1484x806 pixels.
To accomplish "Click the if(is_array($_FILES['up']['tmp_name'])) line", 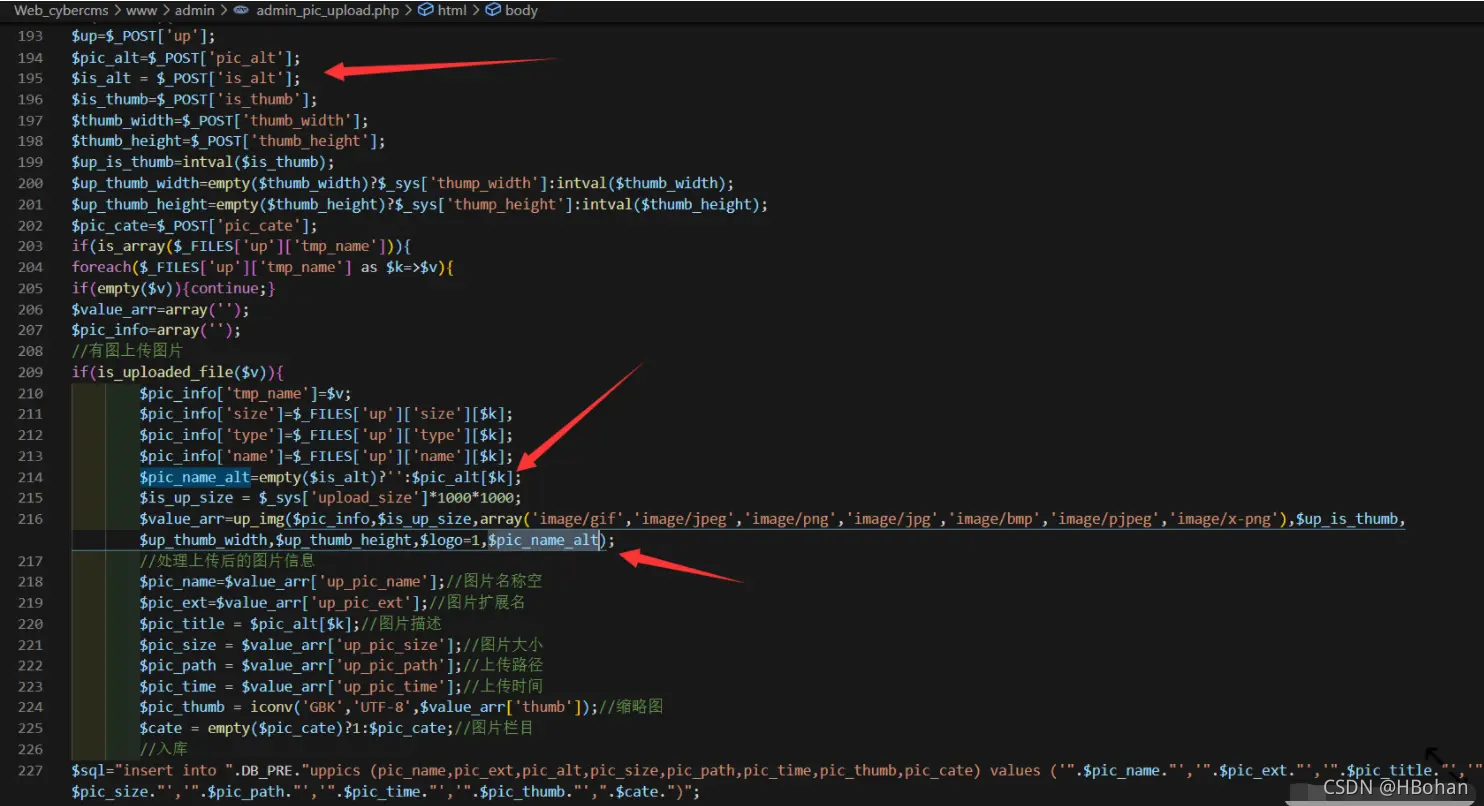I will tap(241, 246).
